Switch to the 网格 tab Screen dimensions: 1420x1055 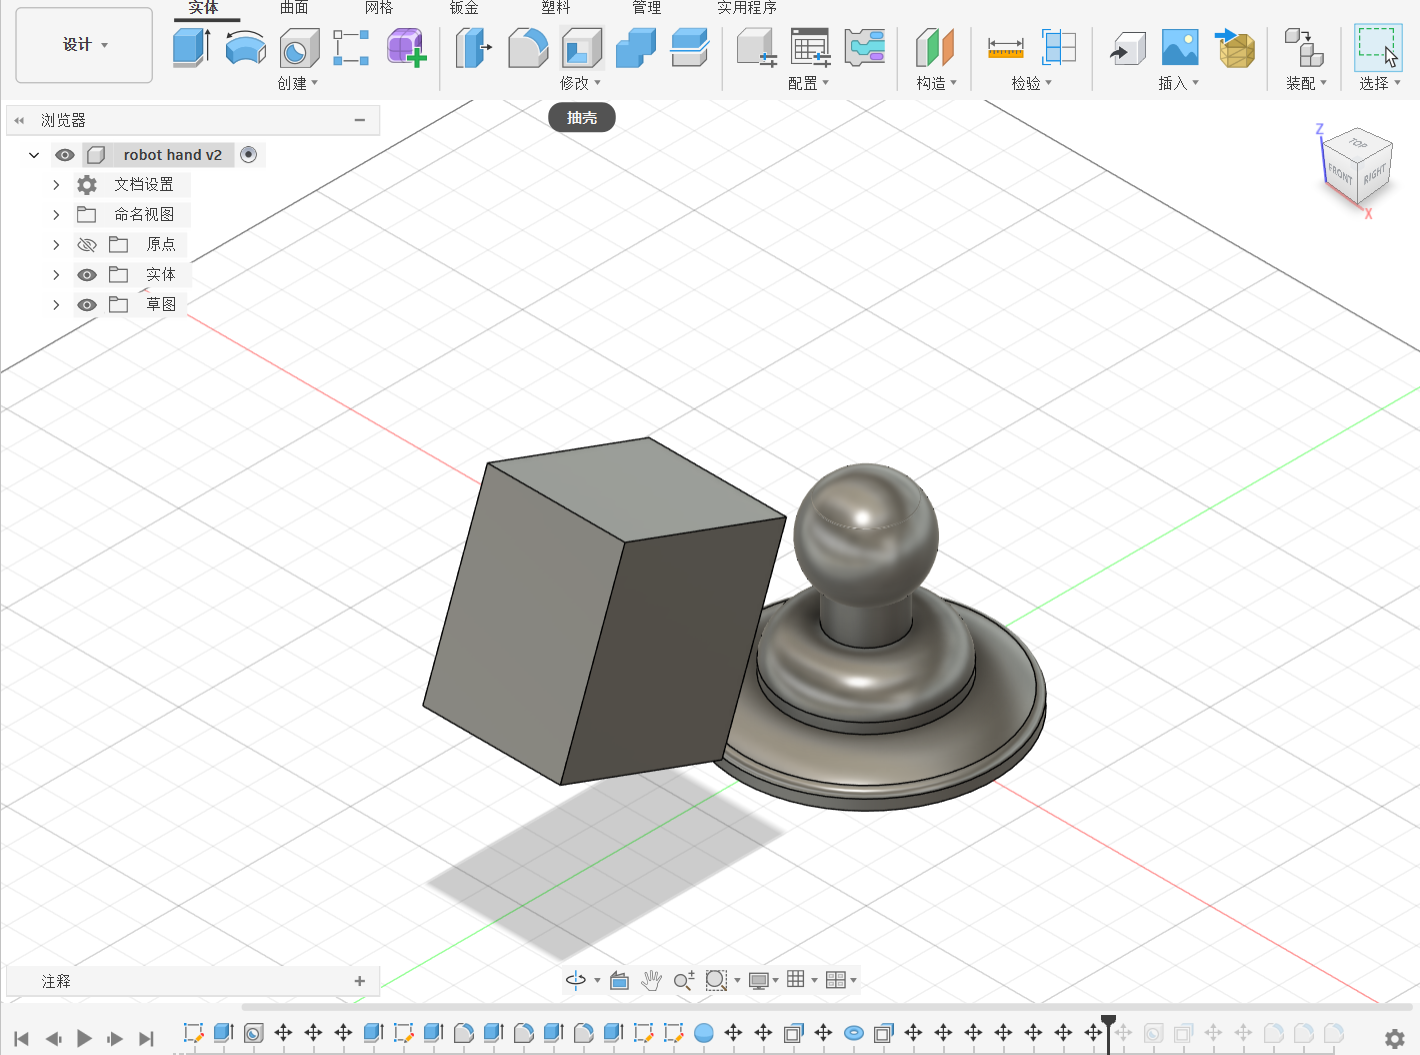(x=379, y=8)
